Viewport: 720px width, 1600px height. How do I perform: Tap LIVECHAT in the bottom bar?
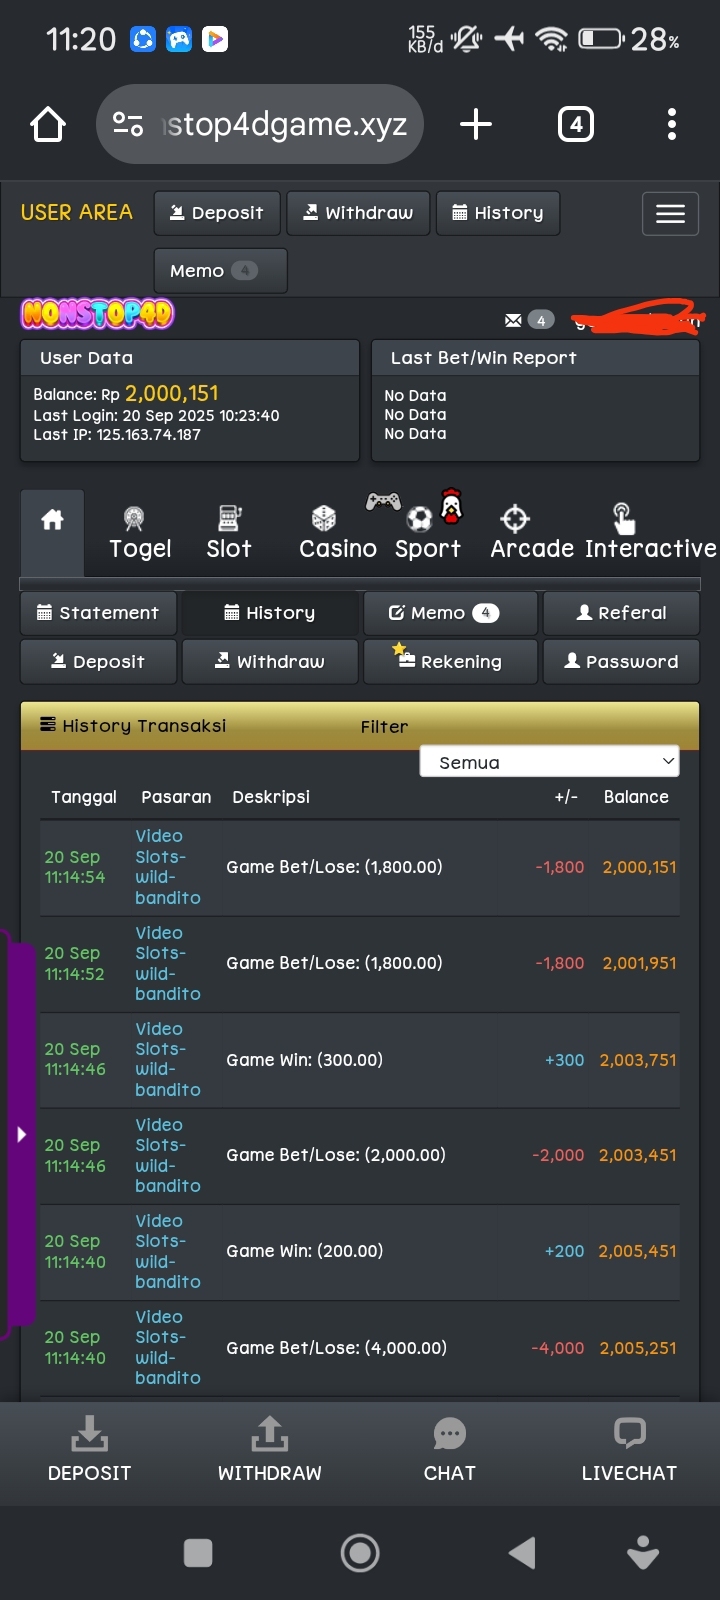pyautogui.click(x=629, y=1450)
